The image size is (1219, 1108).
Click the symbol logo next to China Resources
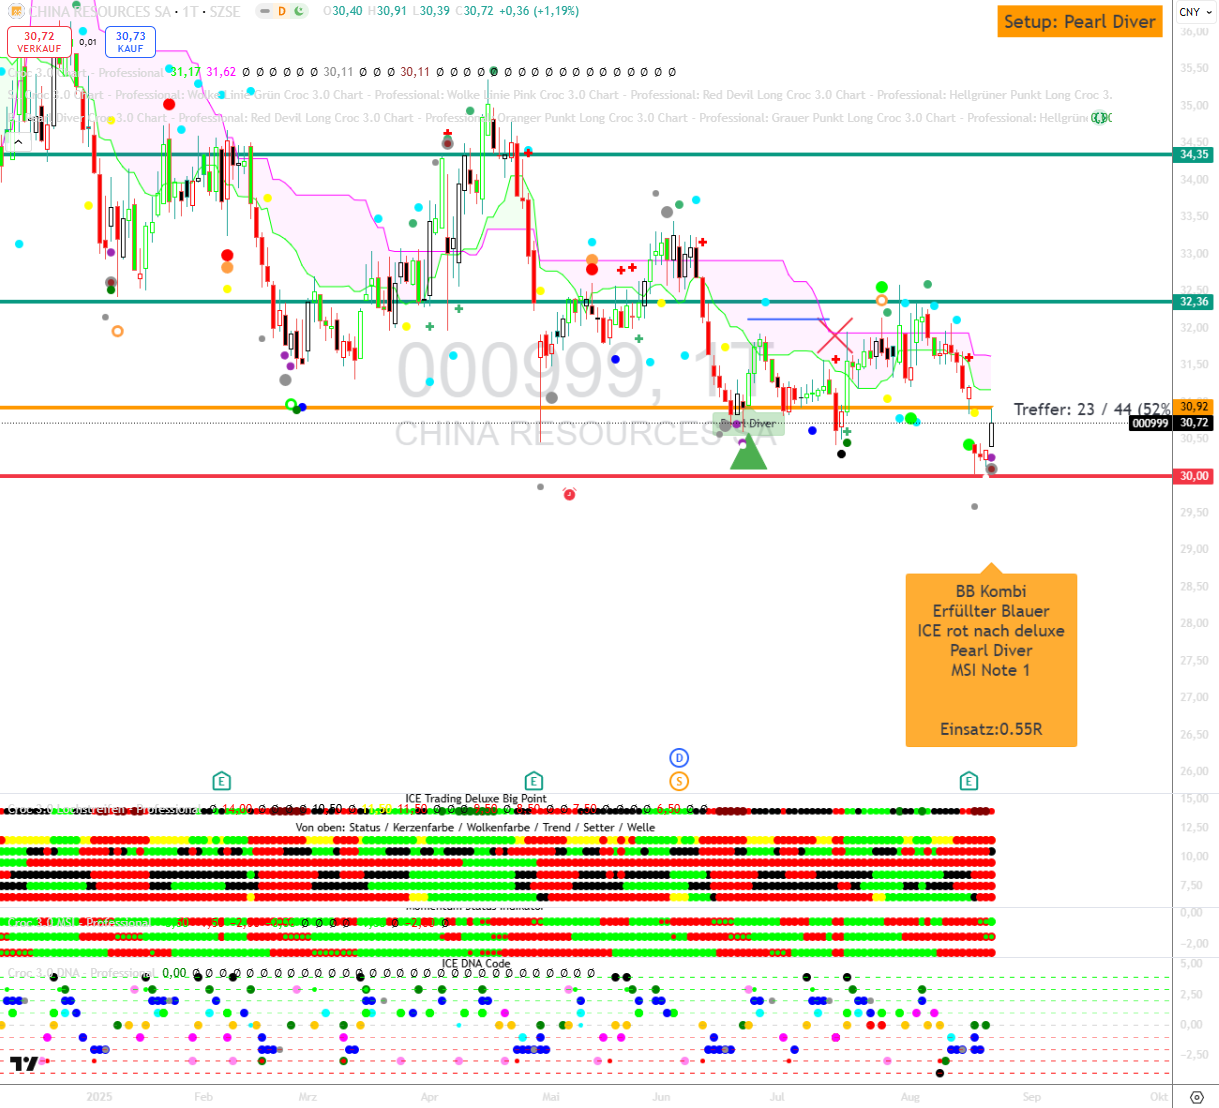[16, 12]
